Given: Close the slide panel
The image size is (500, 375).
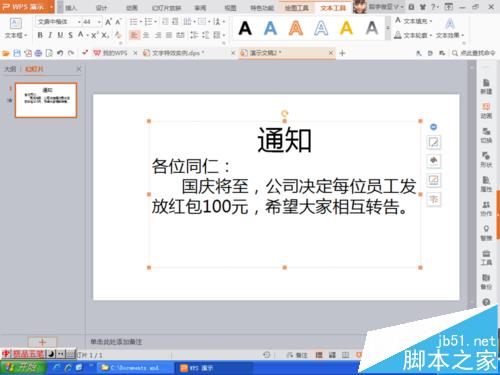Looking at the screenshot, I should tap(79, 69).
